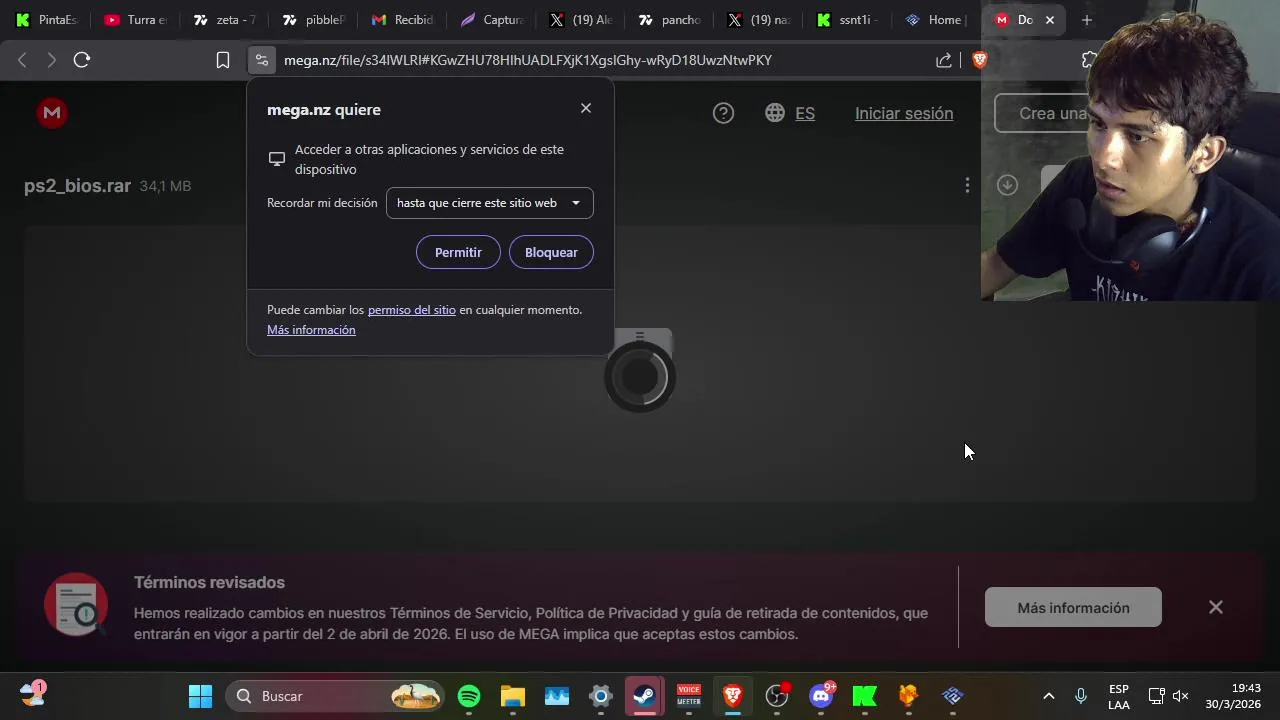Switch to the PintaEs tab
Viewport: 1280px width, 720px height.
(46, 20)
